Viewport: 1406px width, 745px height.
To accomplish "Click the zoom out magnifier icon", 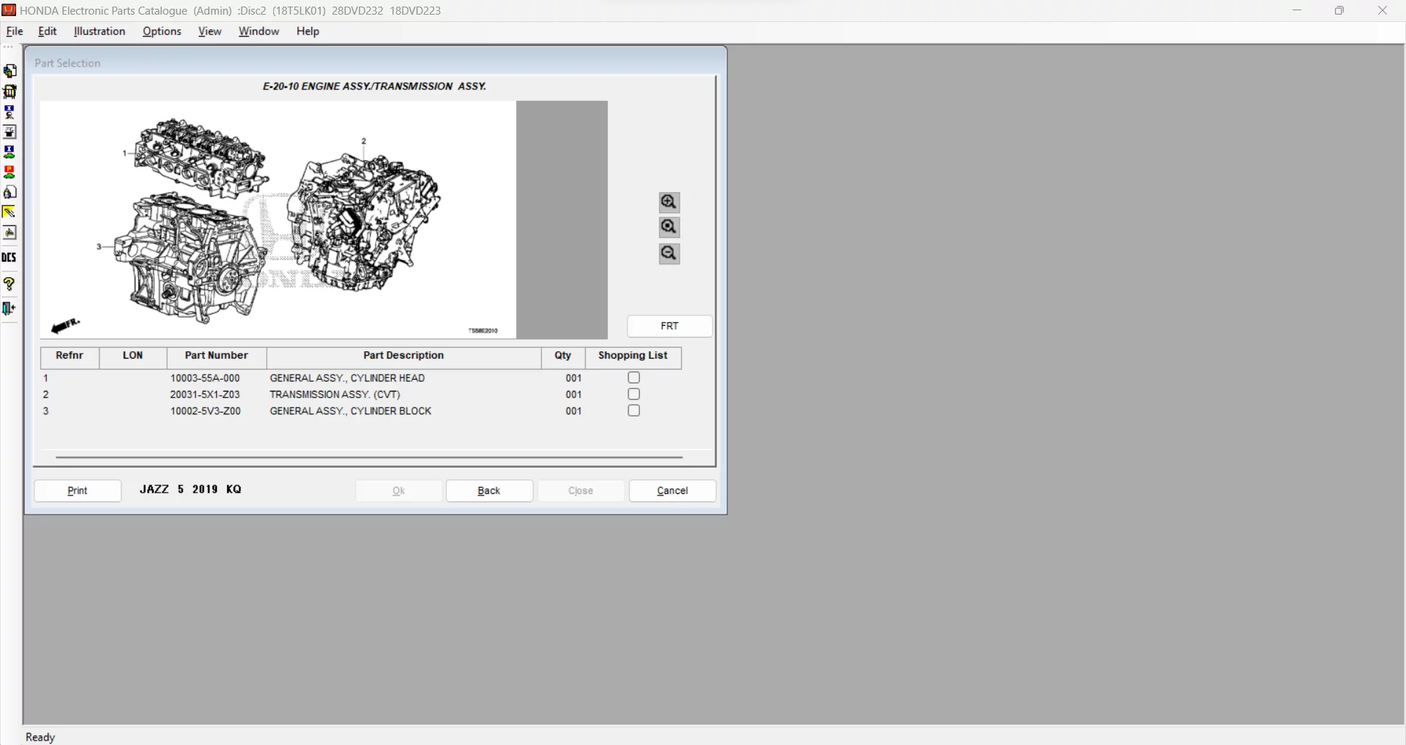I will click(x=669, y=254).
